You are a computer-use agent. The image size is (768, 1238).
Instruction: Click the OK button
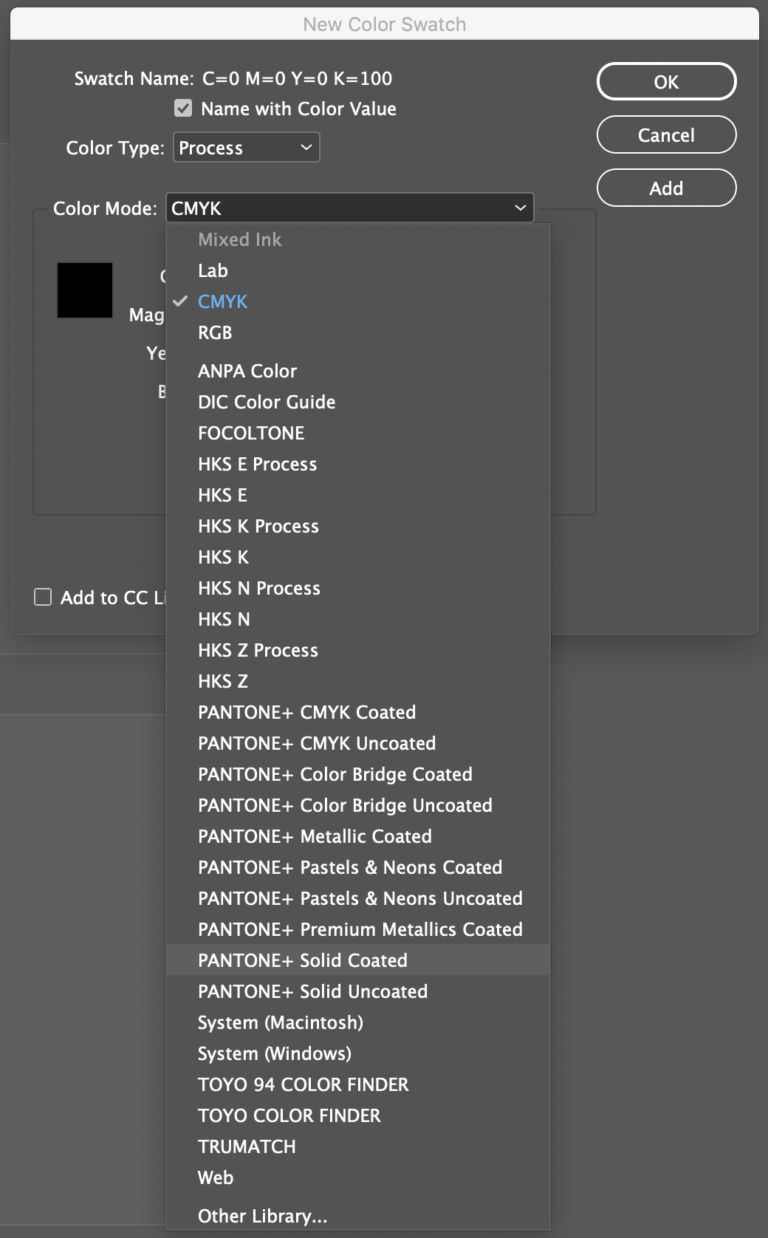[666, 82]
